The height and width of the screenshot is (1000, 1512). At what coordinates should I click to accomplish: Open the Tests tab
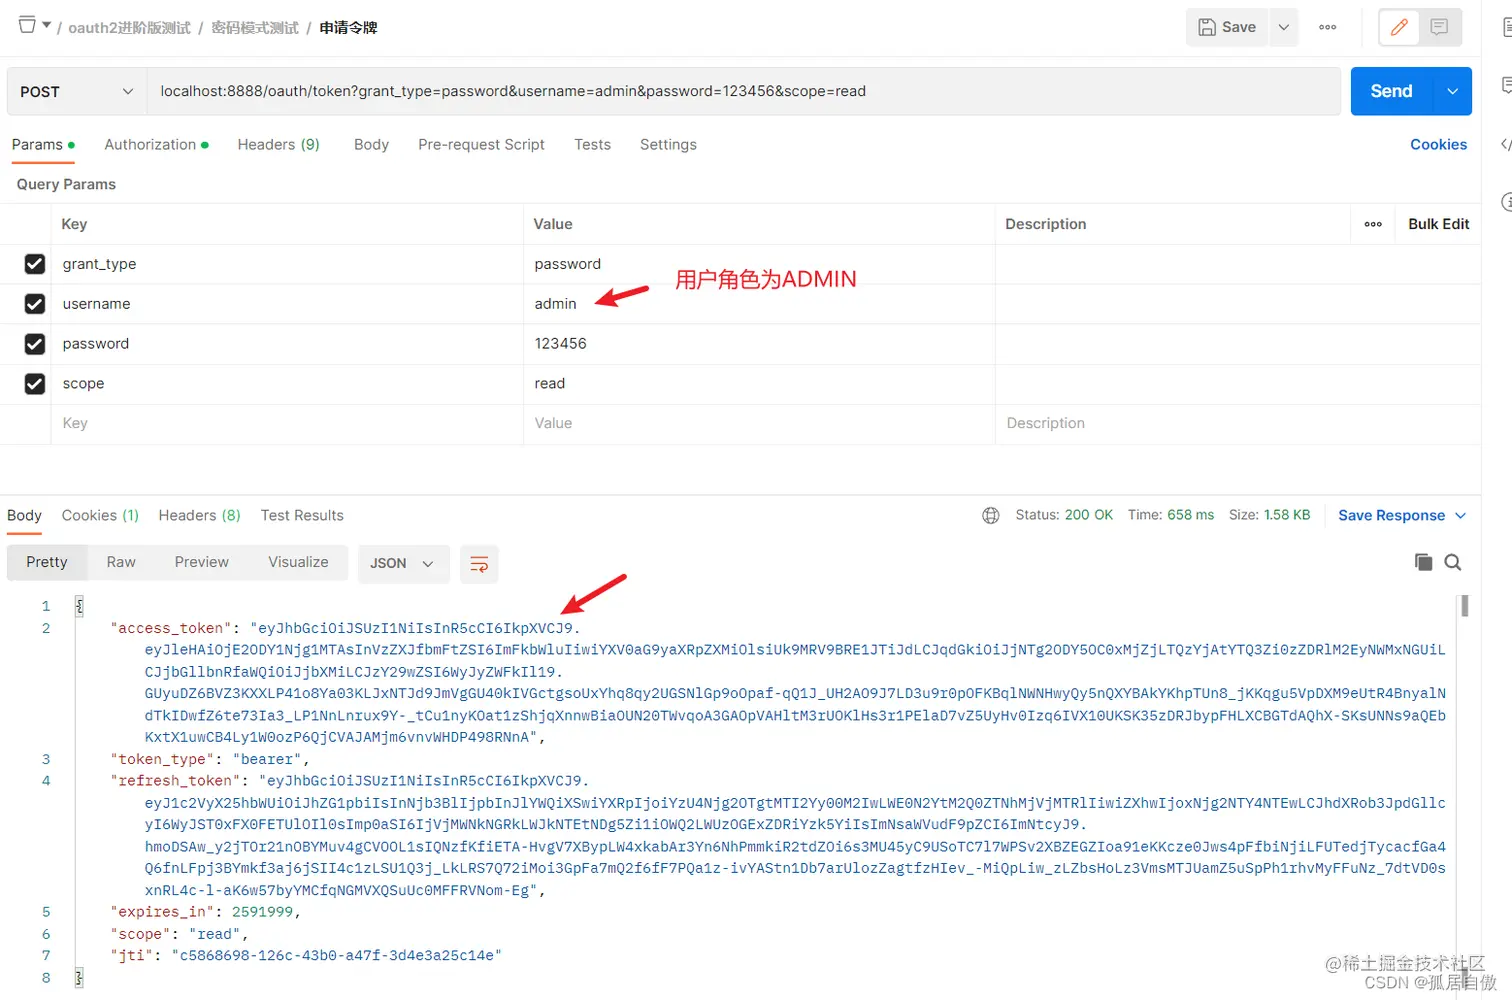coord(592,145)
